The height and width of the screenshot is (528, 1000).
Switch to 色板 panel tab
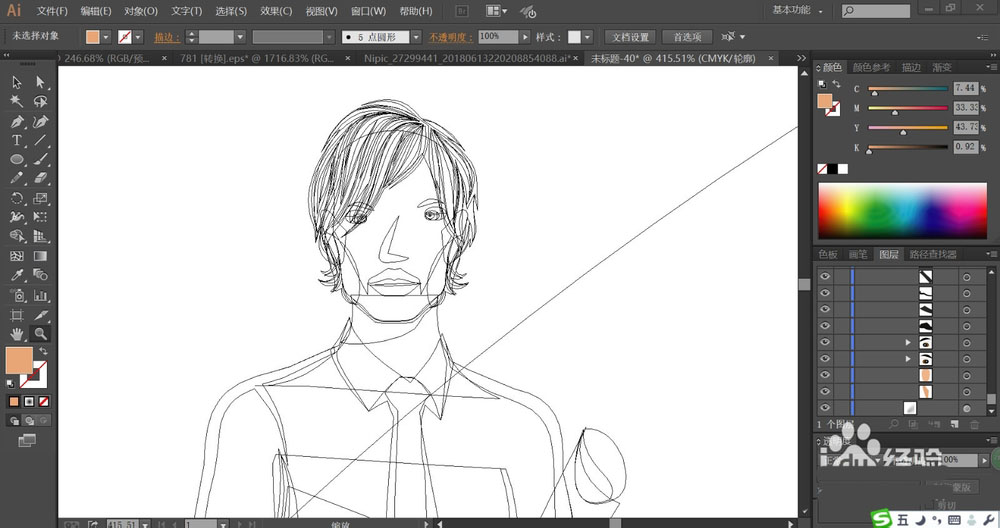click(x=828, y=254)
